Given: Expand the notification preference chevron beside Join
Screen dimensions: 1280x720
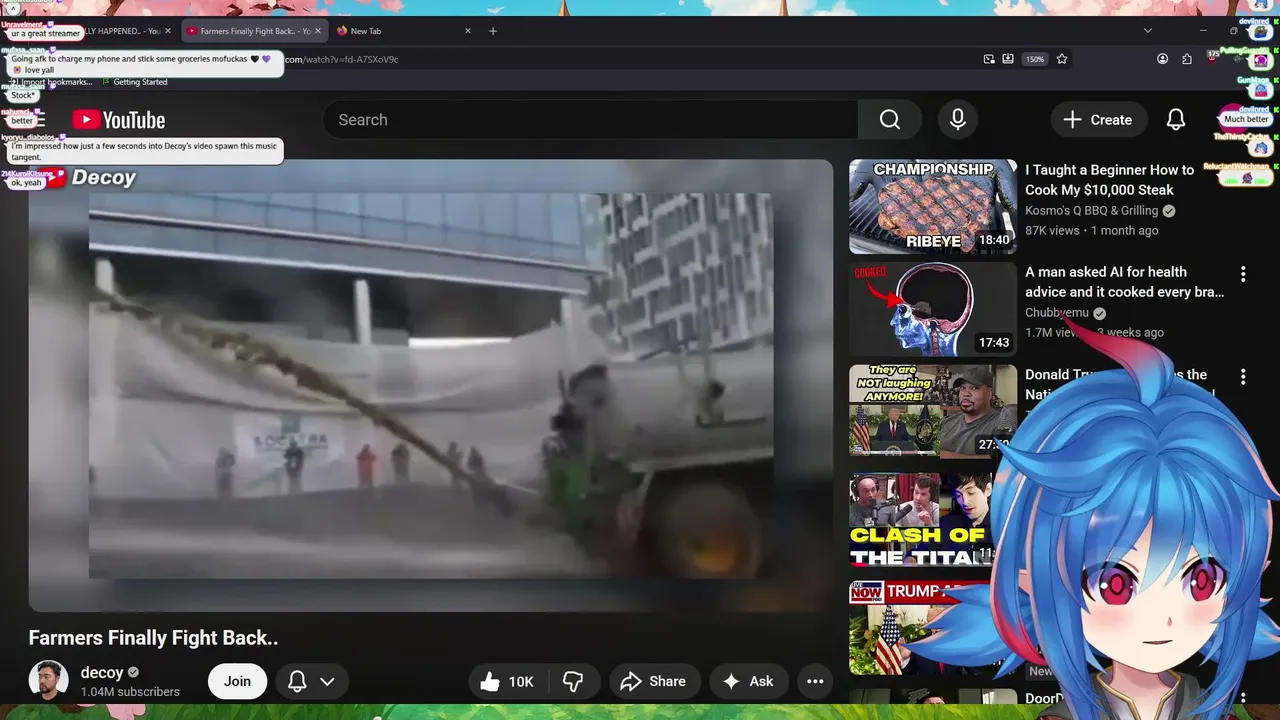Looking at the screenshot, I should coord(327,681).
